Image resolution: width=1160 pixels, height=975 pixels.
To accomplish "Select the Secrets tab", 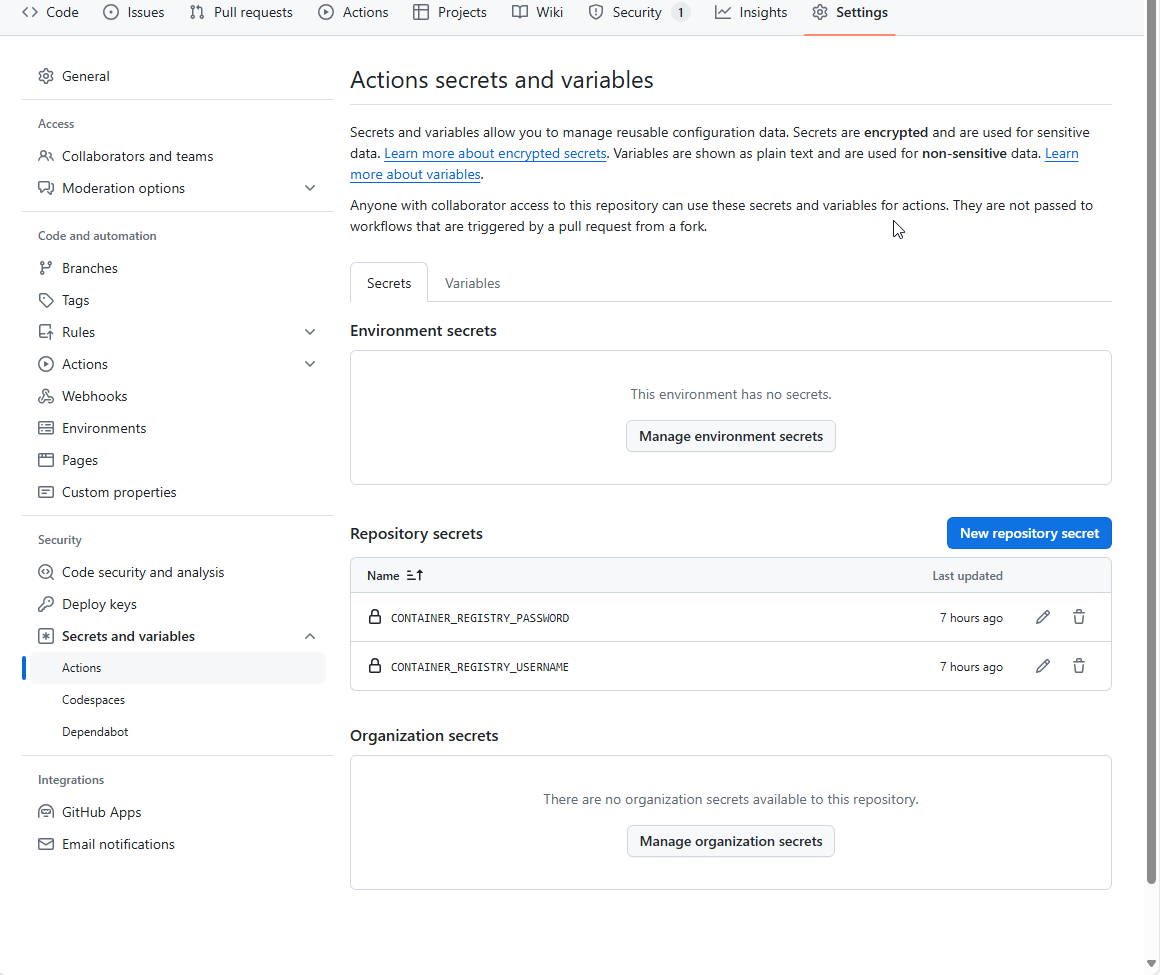I will coord(389,283).
